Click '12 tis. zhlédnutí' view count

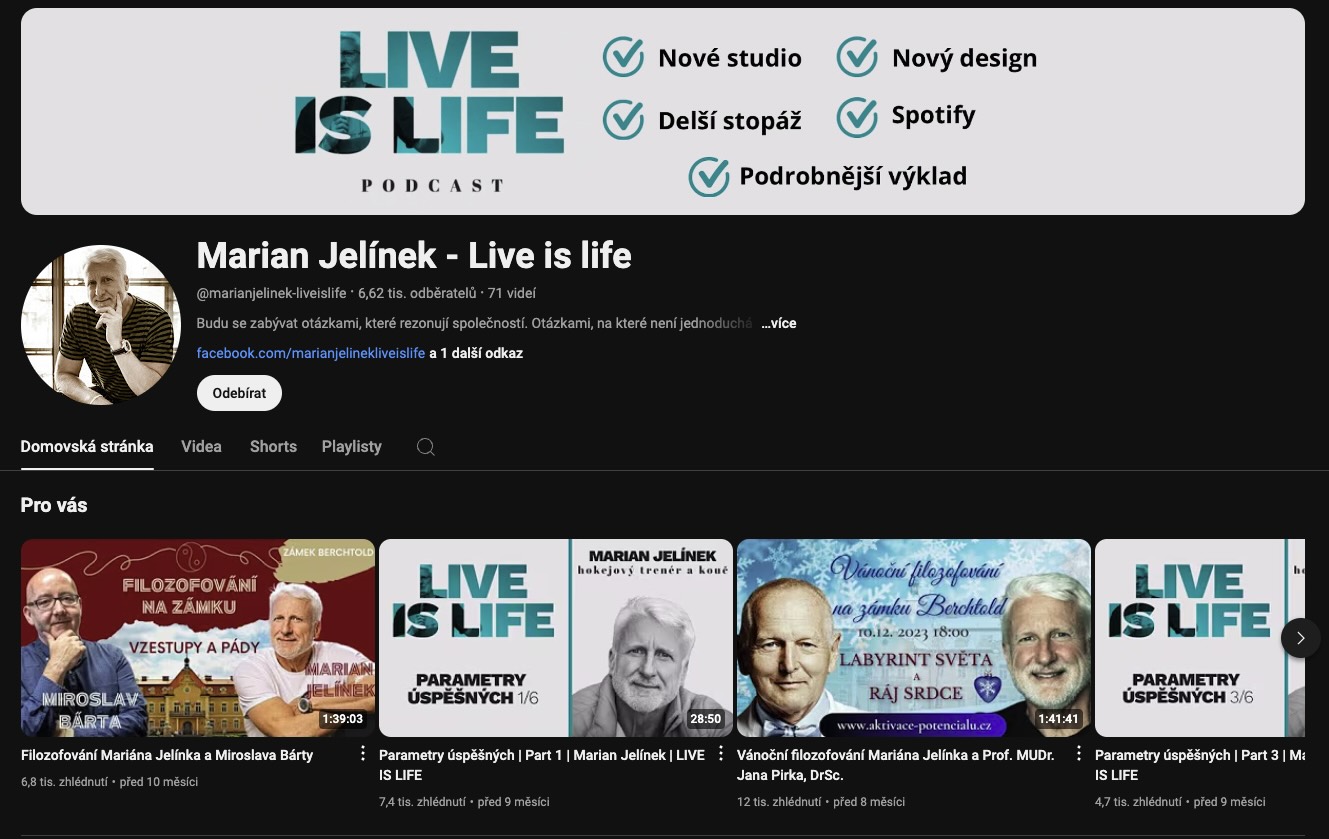778,802
